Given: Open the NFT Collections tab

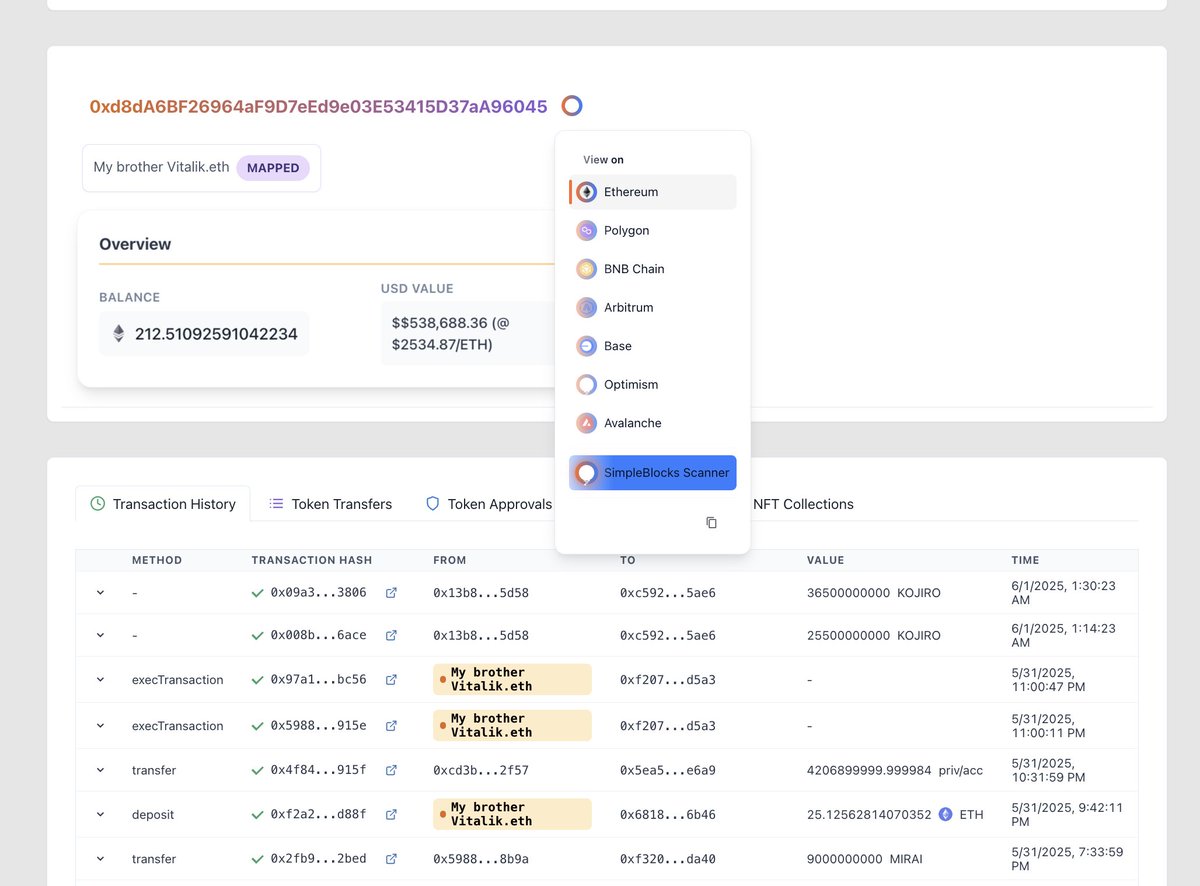Looking at the screenshot, I should pos(803,504).
